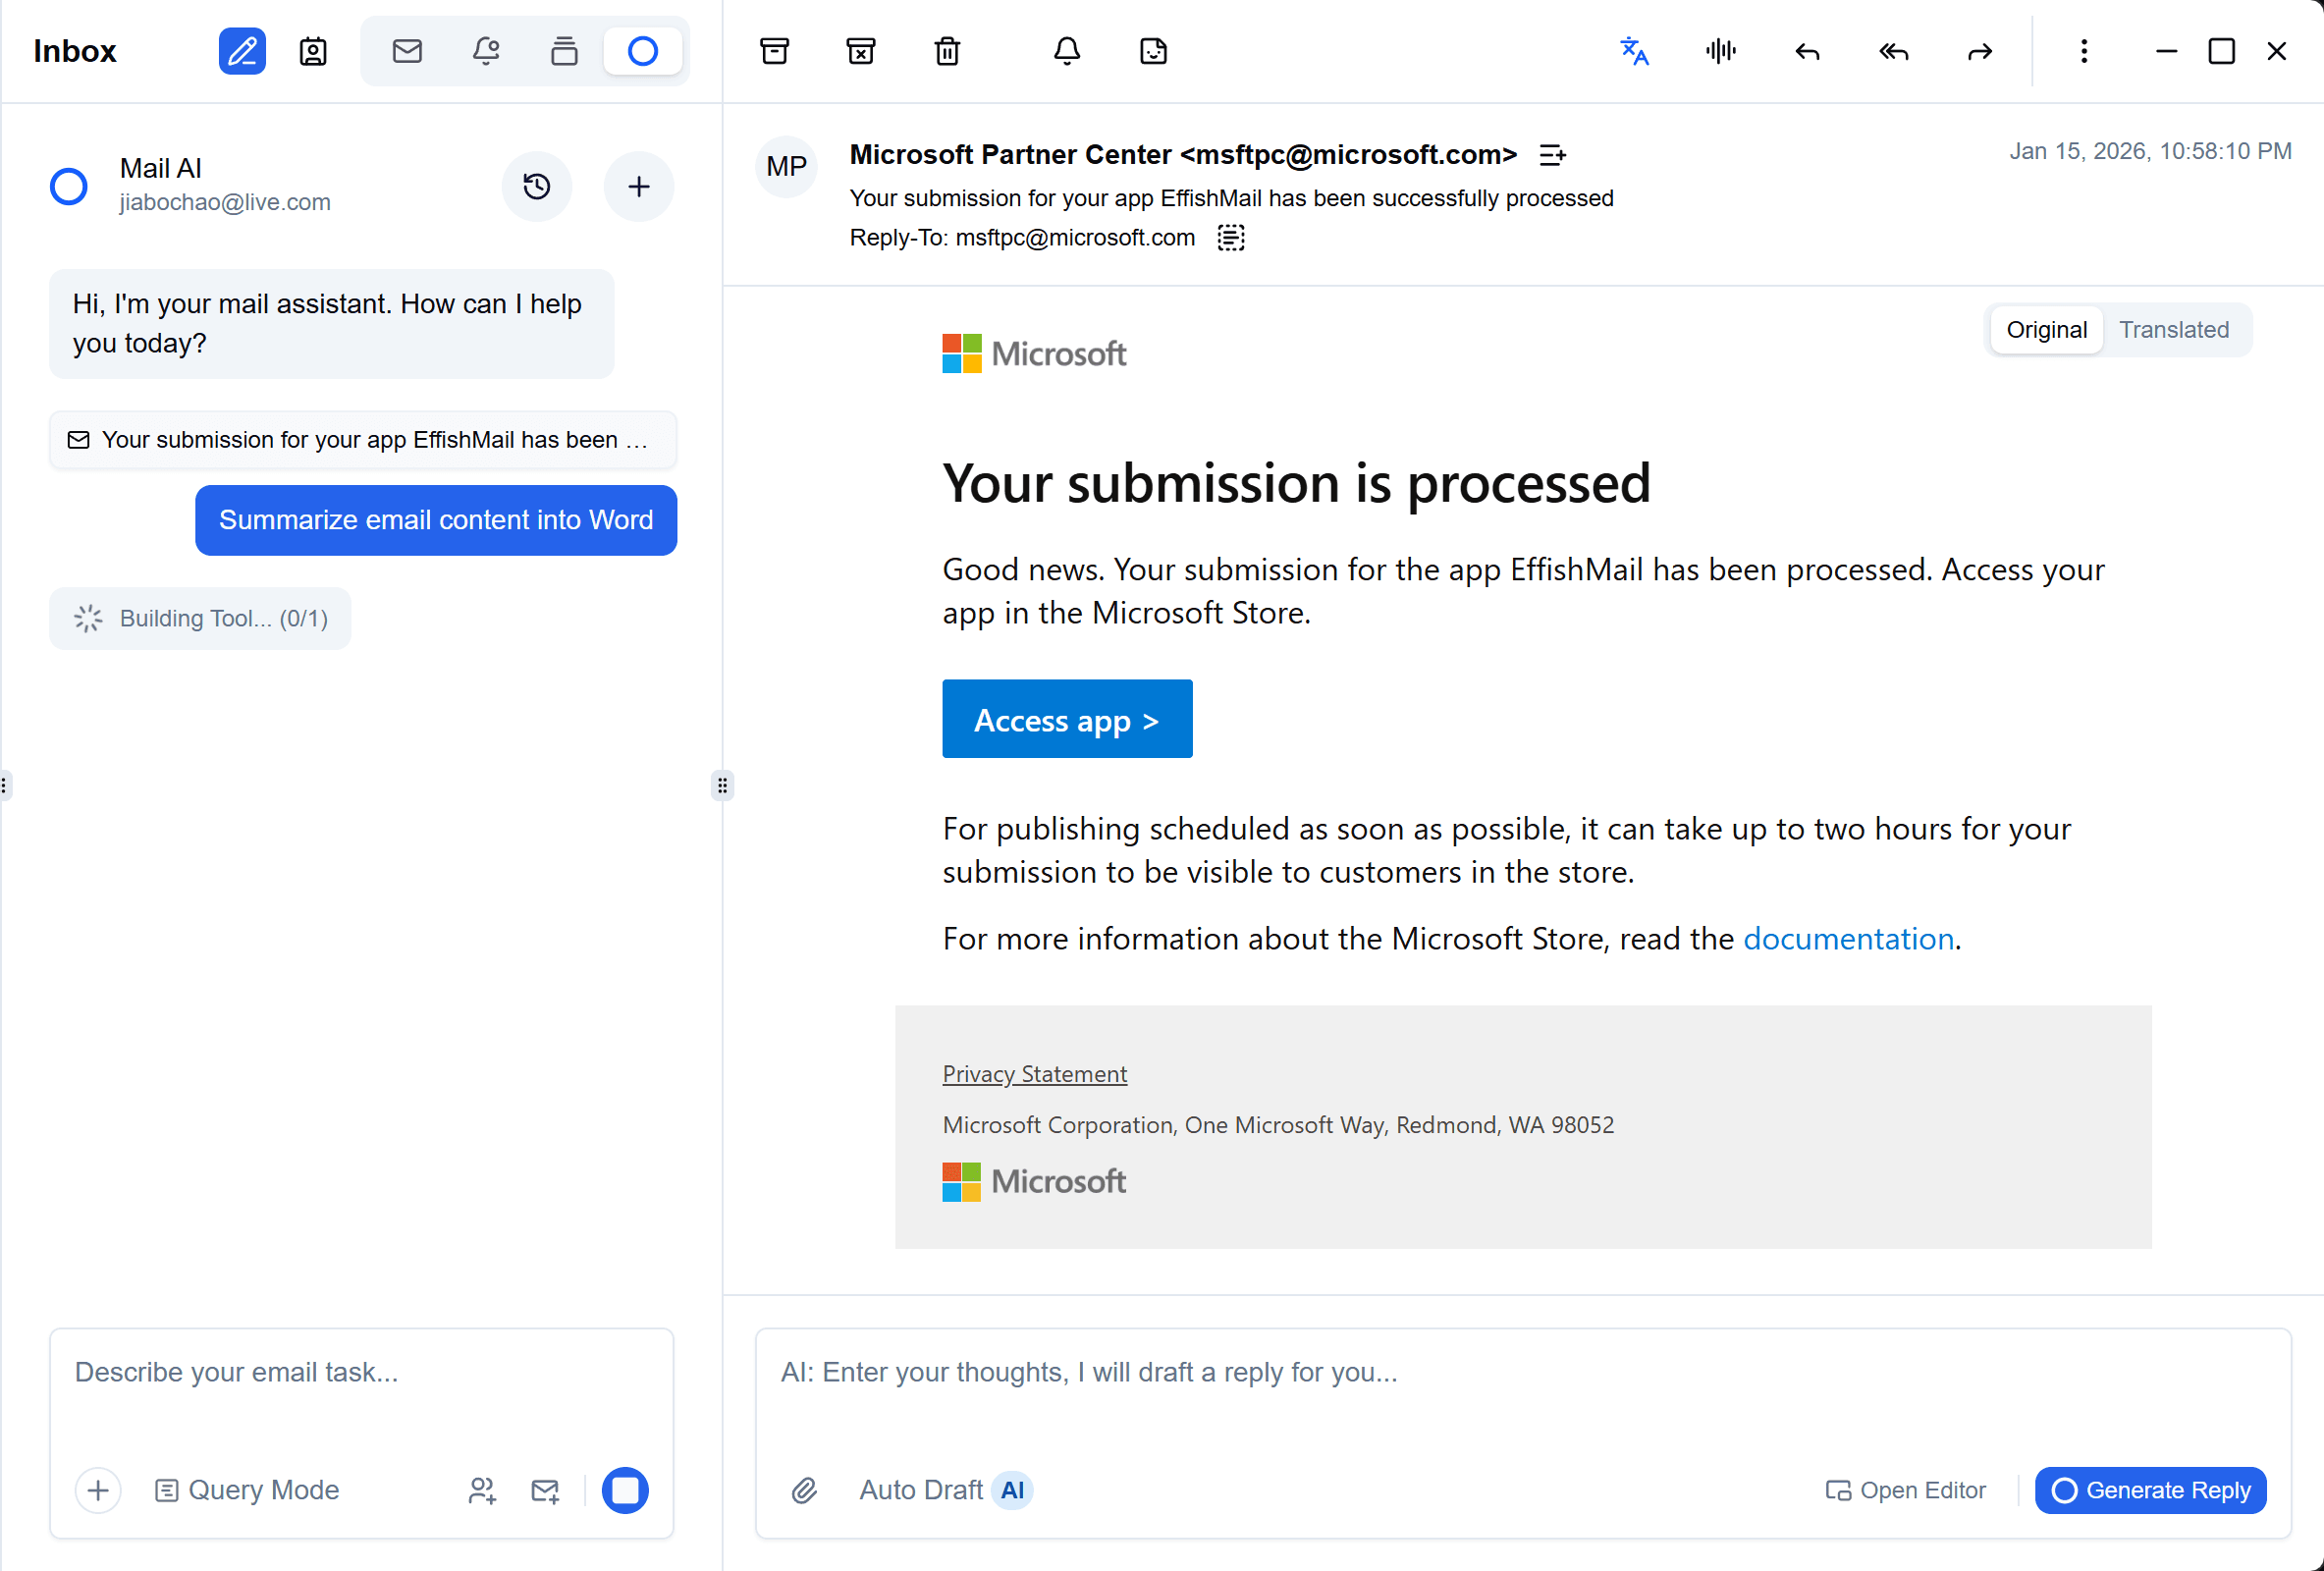This screenshot has width=2324, height=1571.
Task: Click the Building Tool progress indicator
Action: click(x=200, y=618)
